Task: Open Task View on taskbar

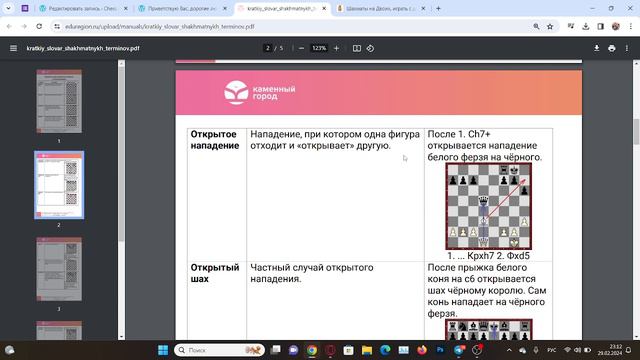Action: tap(276, 350)
